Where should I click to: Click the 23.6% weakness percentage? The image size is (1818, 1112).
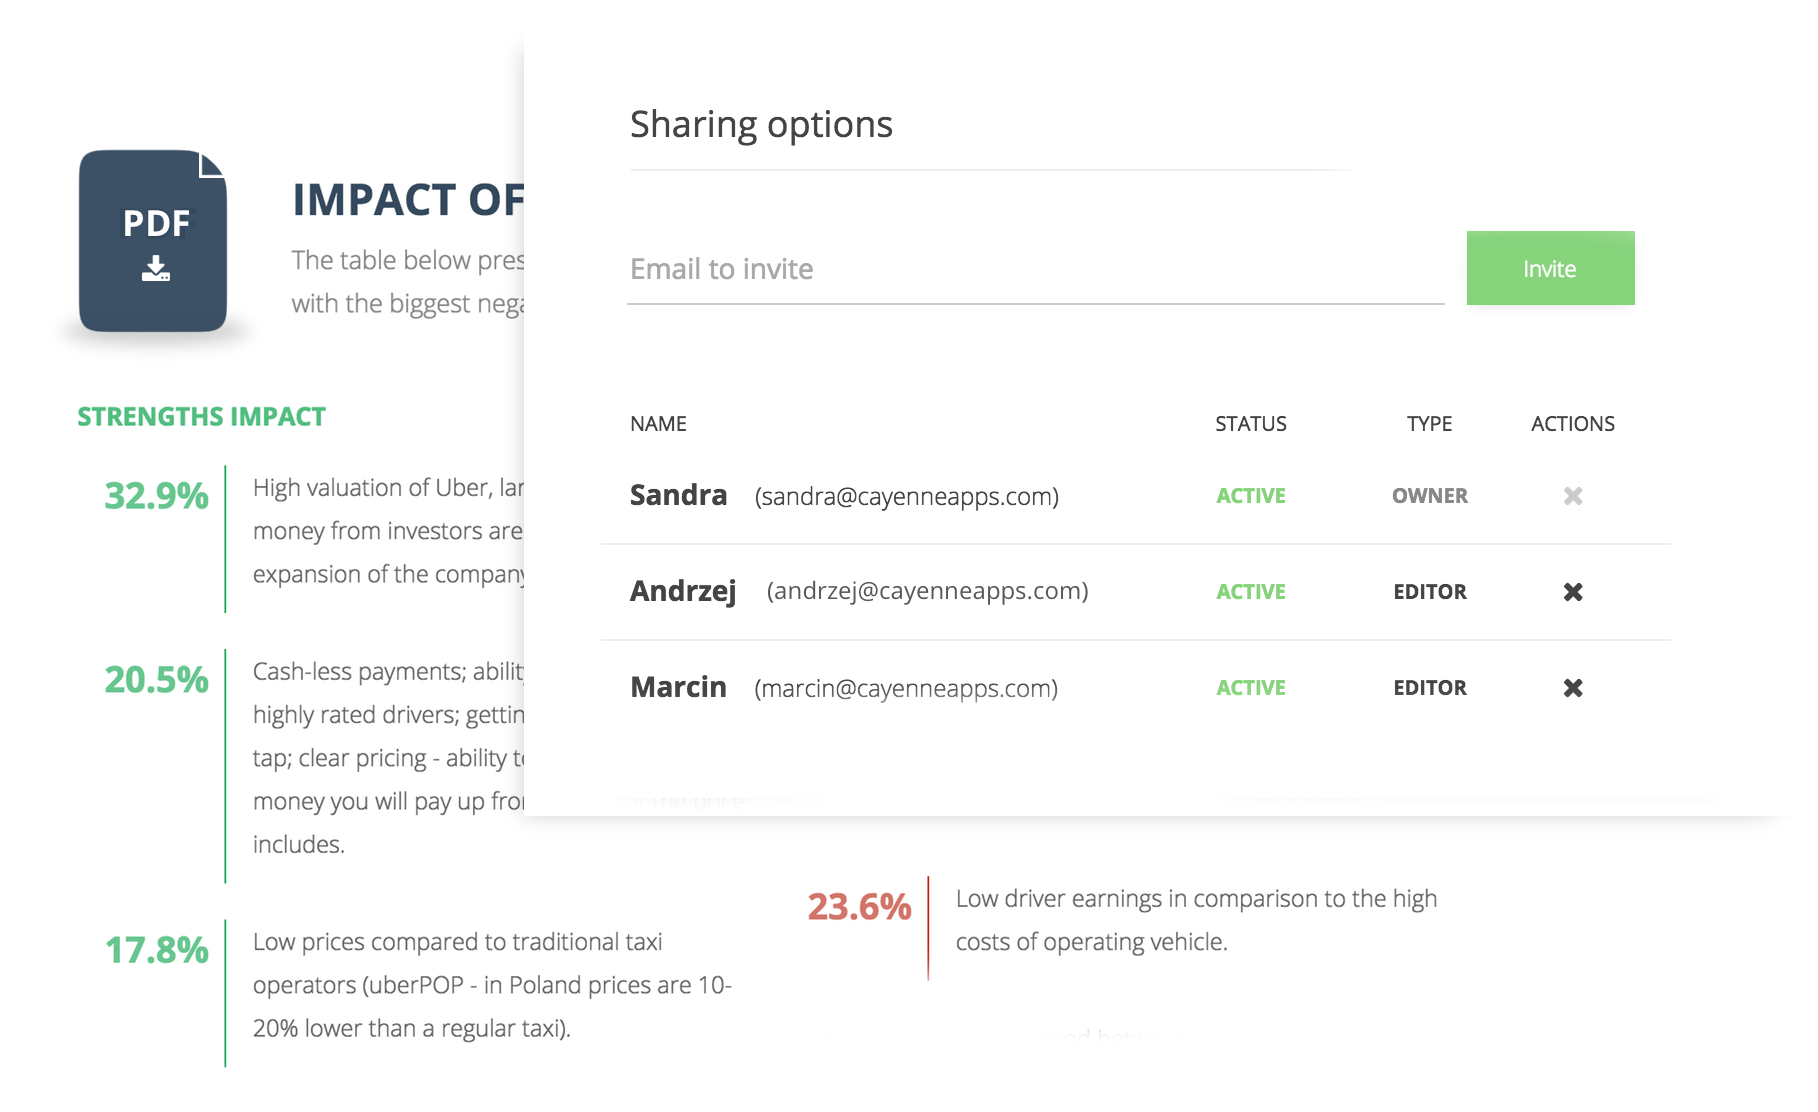(859, 907)
